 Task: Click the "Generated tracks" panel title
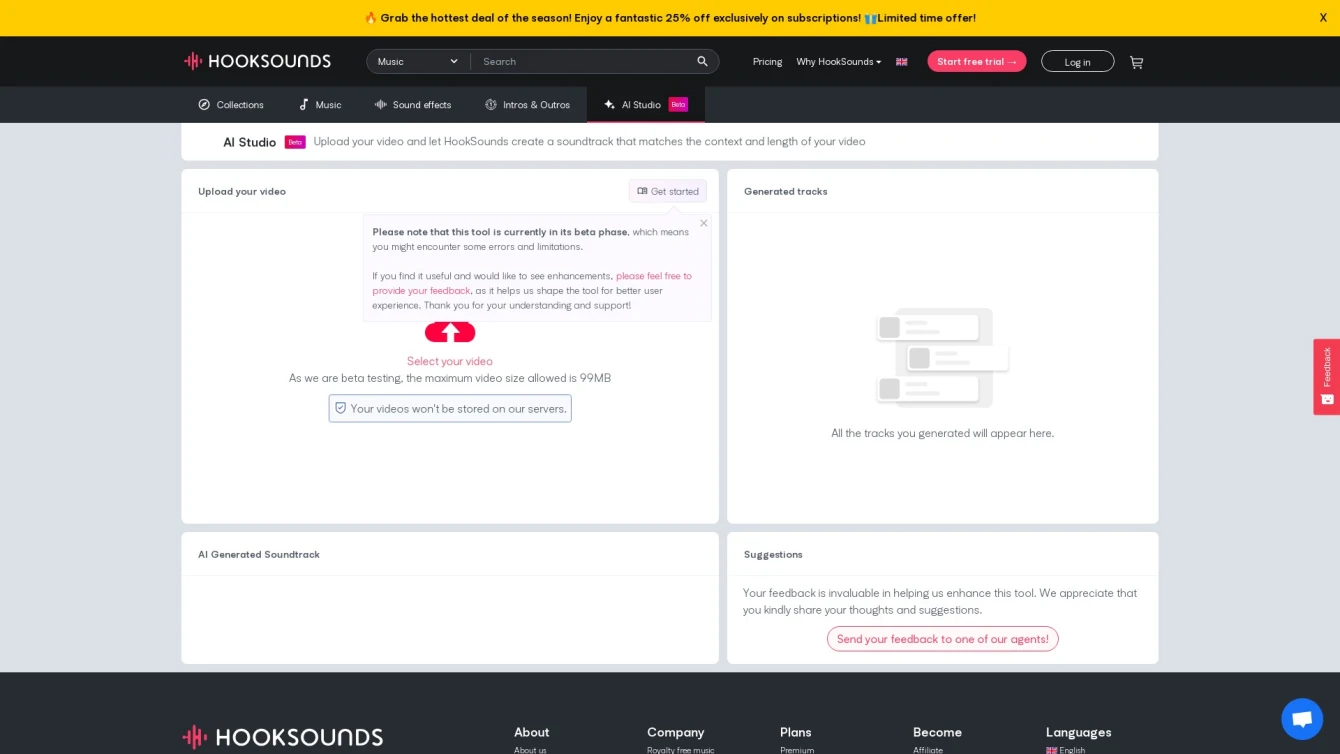pos(786,191)
